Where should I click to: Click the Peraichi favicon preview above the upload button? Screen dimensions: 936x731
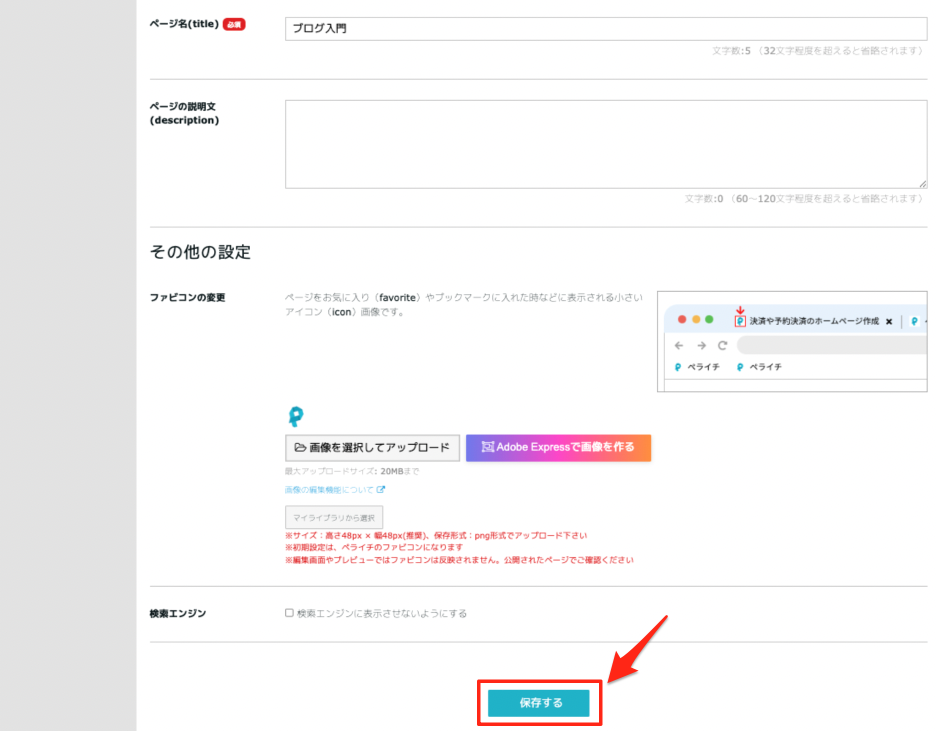pos(295,417)
